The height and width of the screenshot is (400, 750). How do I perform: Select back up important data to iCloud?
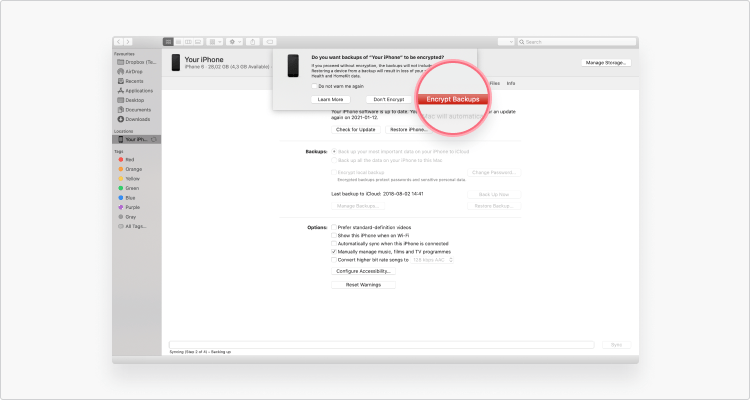point(334,152)
